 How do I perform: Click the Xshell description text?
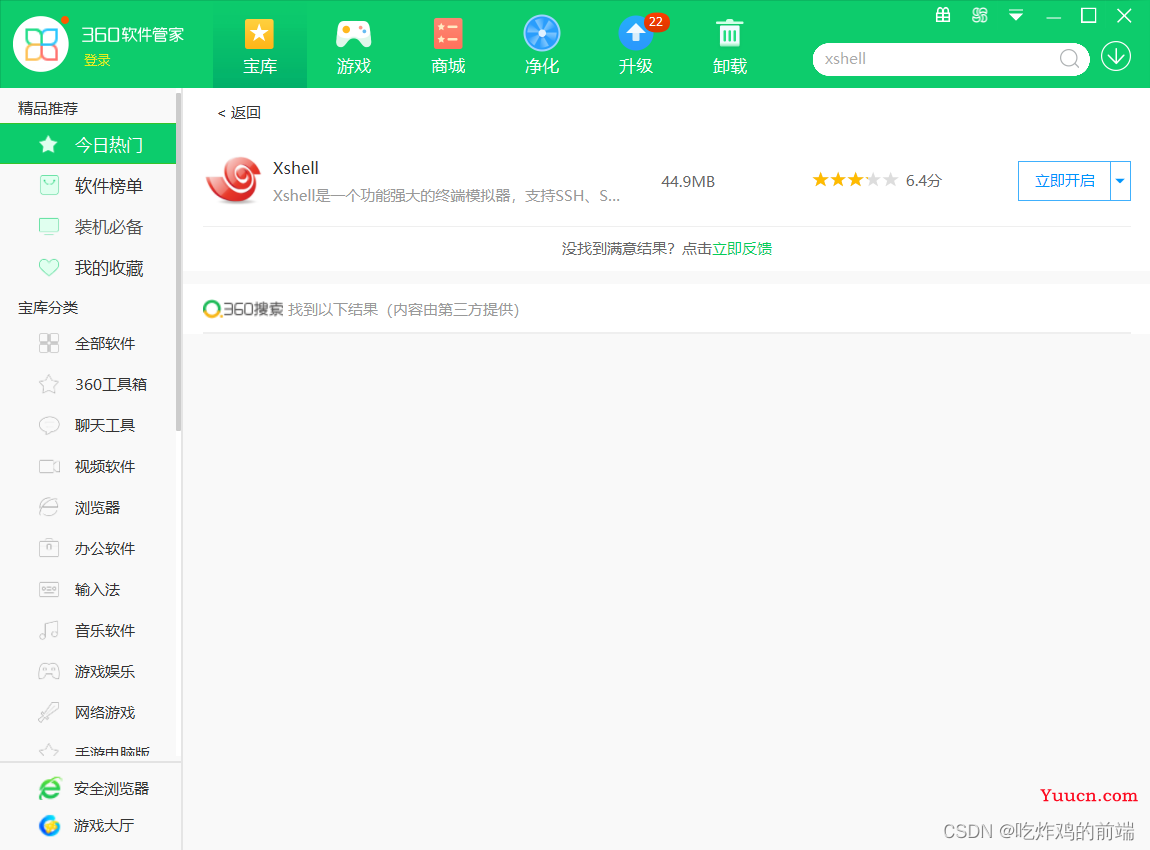tap(446, 196)
